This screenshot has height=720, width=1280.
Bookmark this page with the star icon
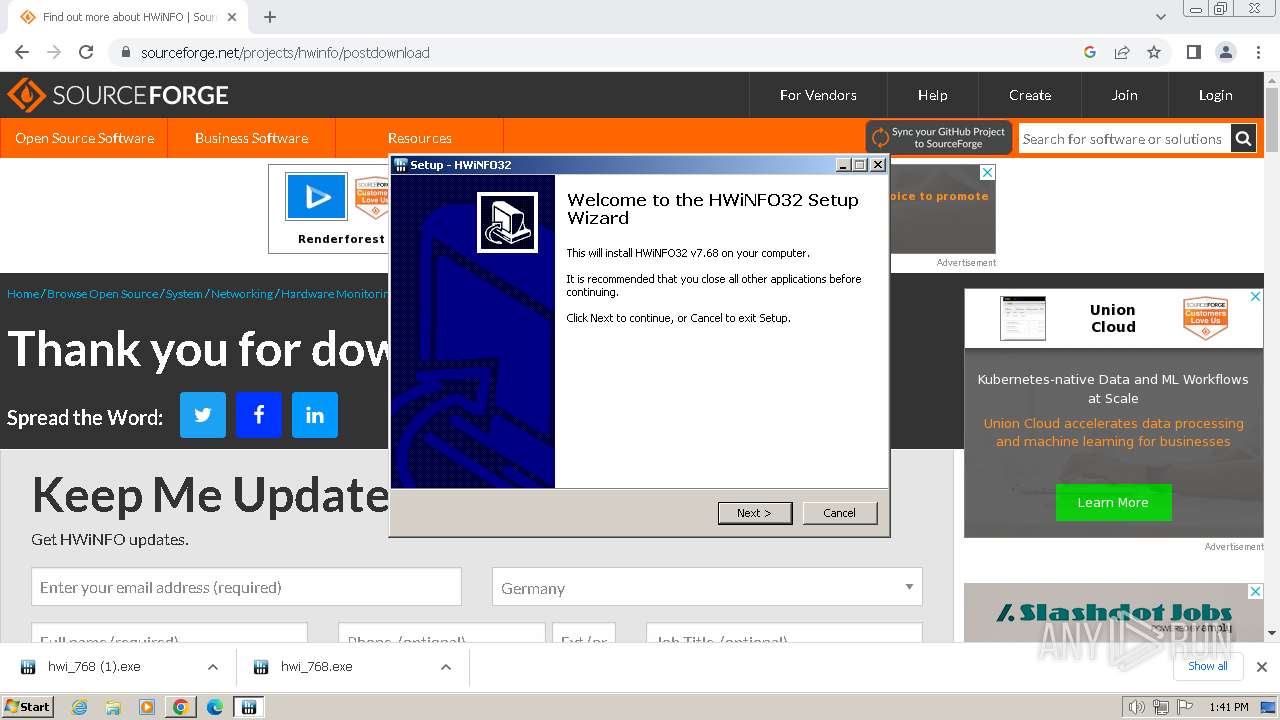tap(1154, 52)
